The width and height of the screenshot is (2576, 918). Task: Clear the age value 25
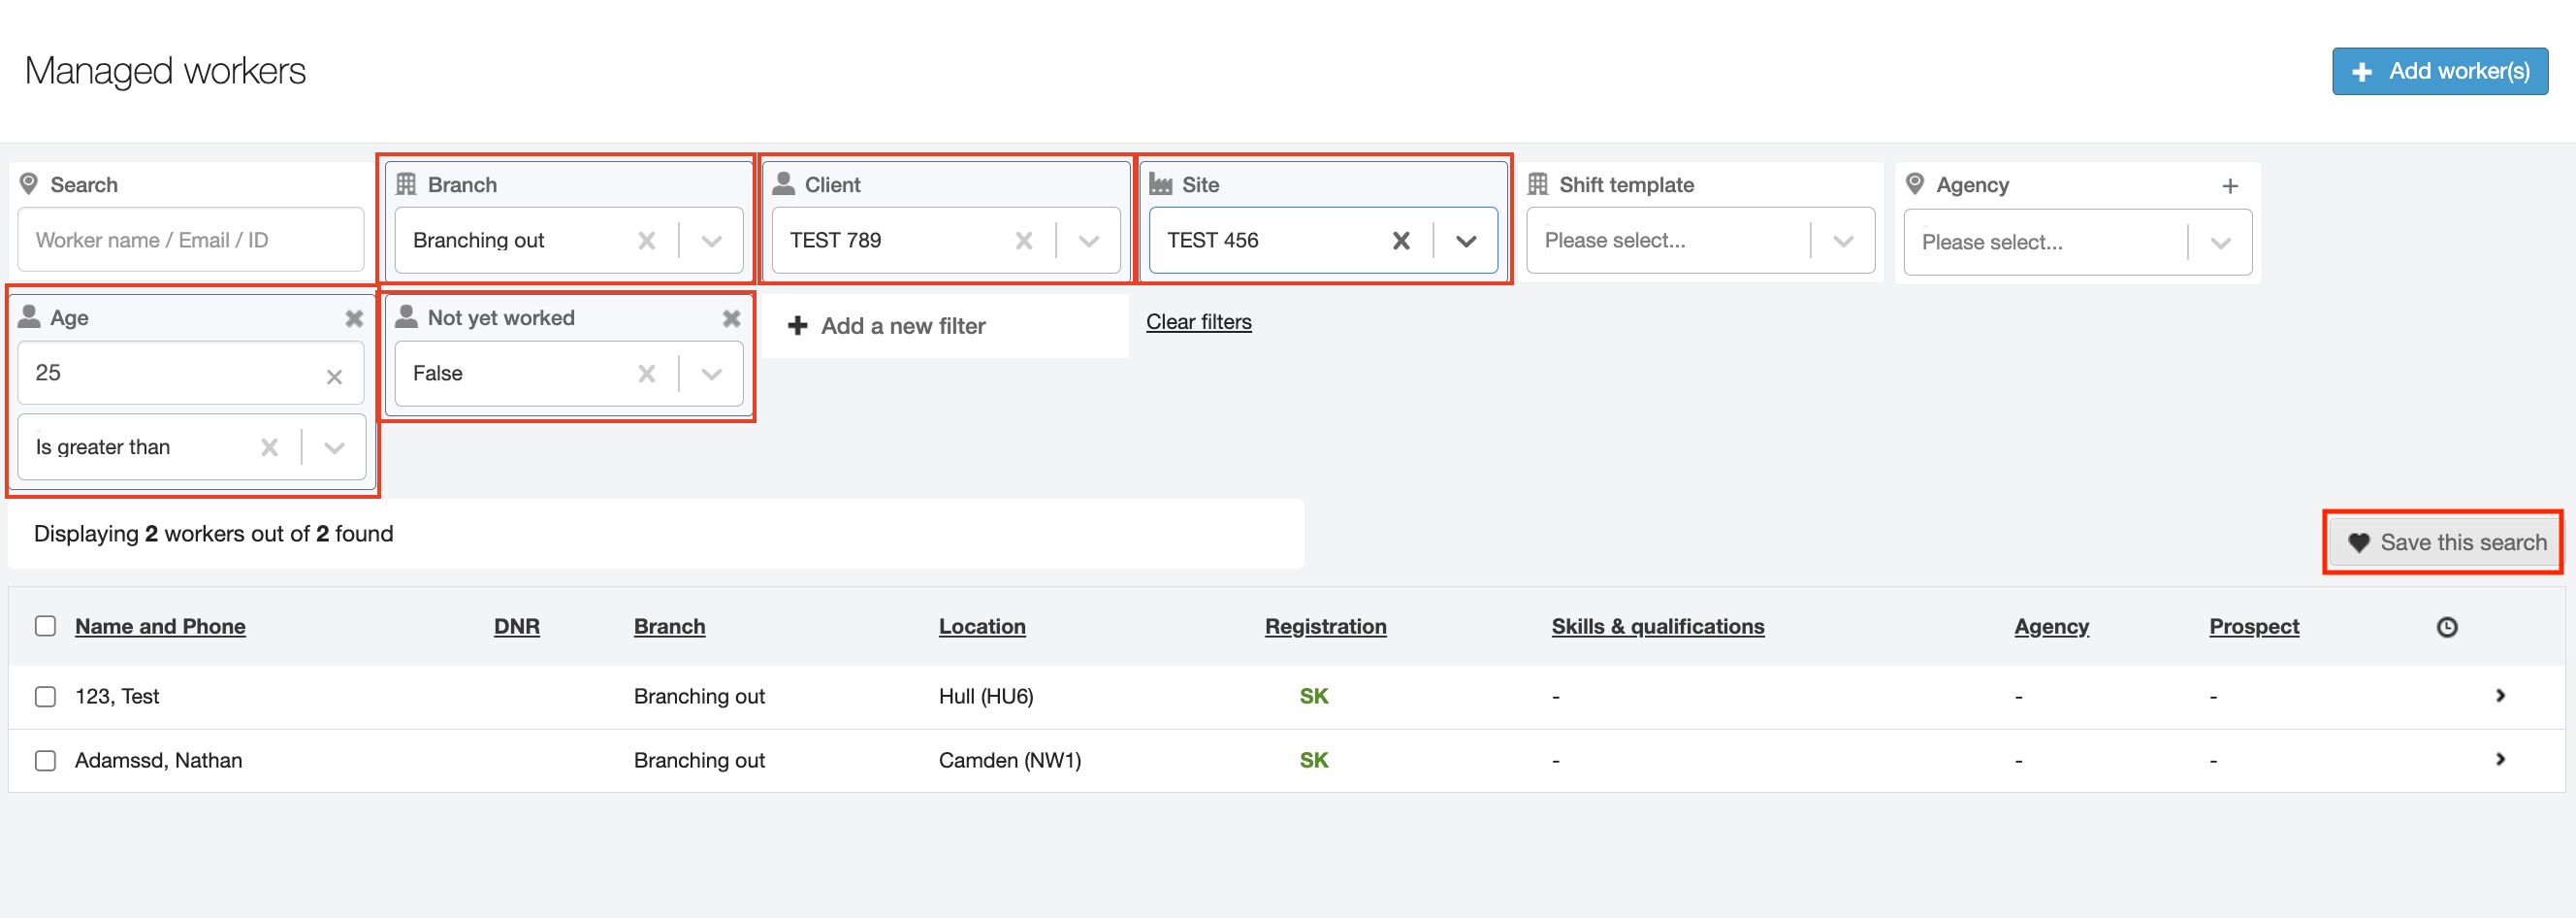point(334,377)
